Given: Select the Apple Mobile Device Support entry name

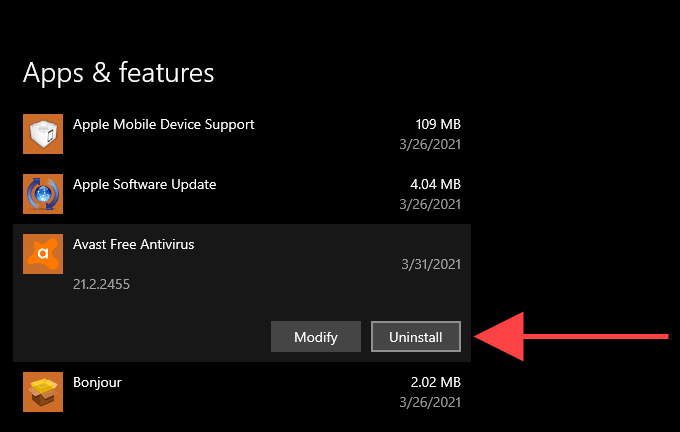Looking at the screenshot, I should tap(164, 125).
